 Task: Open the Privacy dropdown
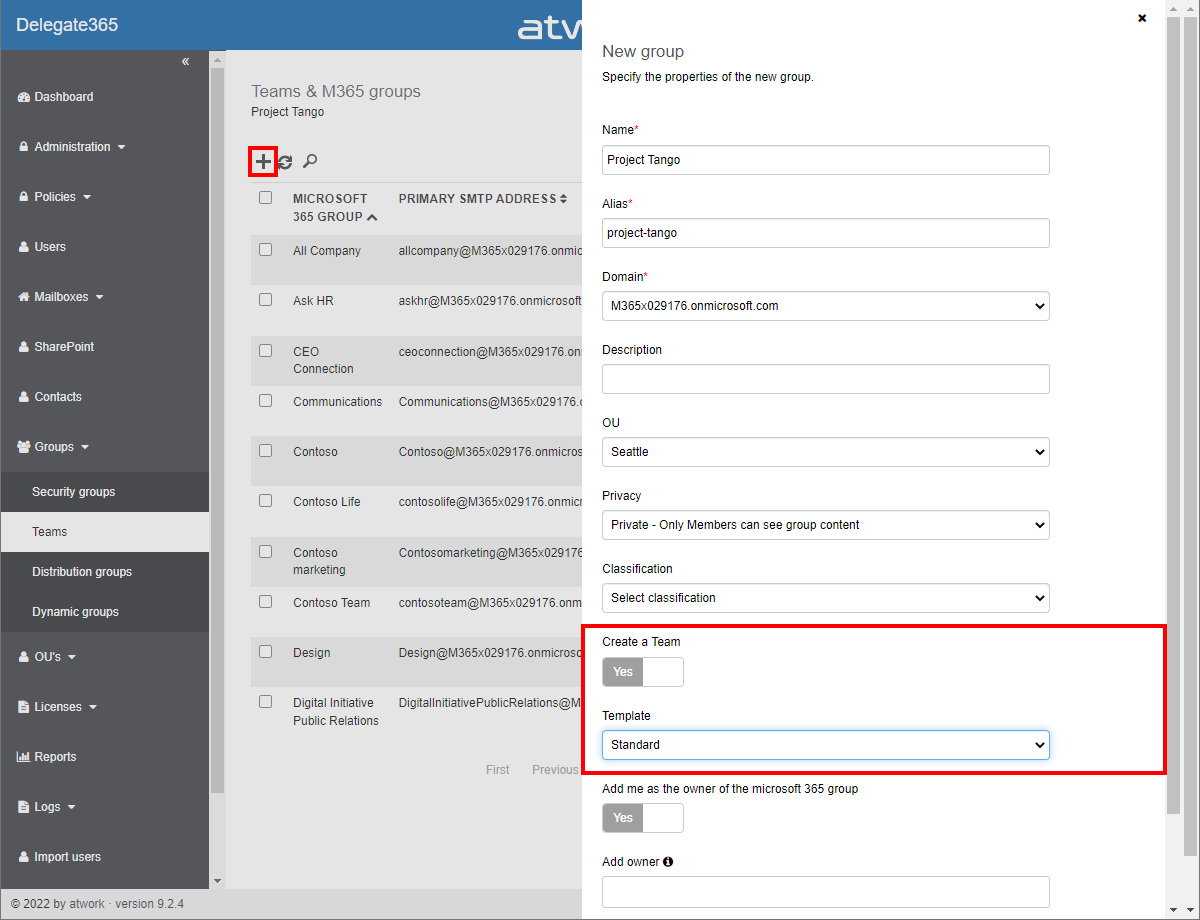tap(826, 525)
